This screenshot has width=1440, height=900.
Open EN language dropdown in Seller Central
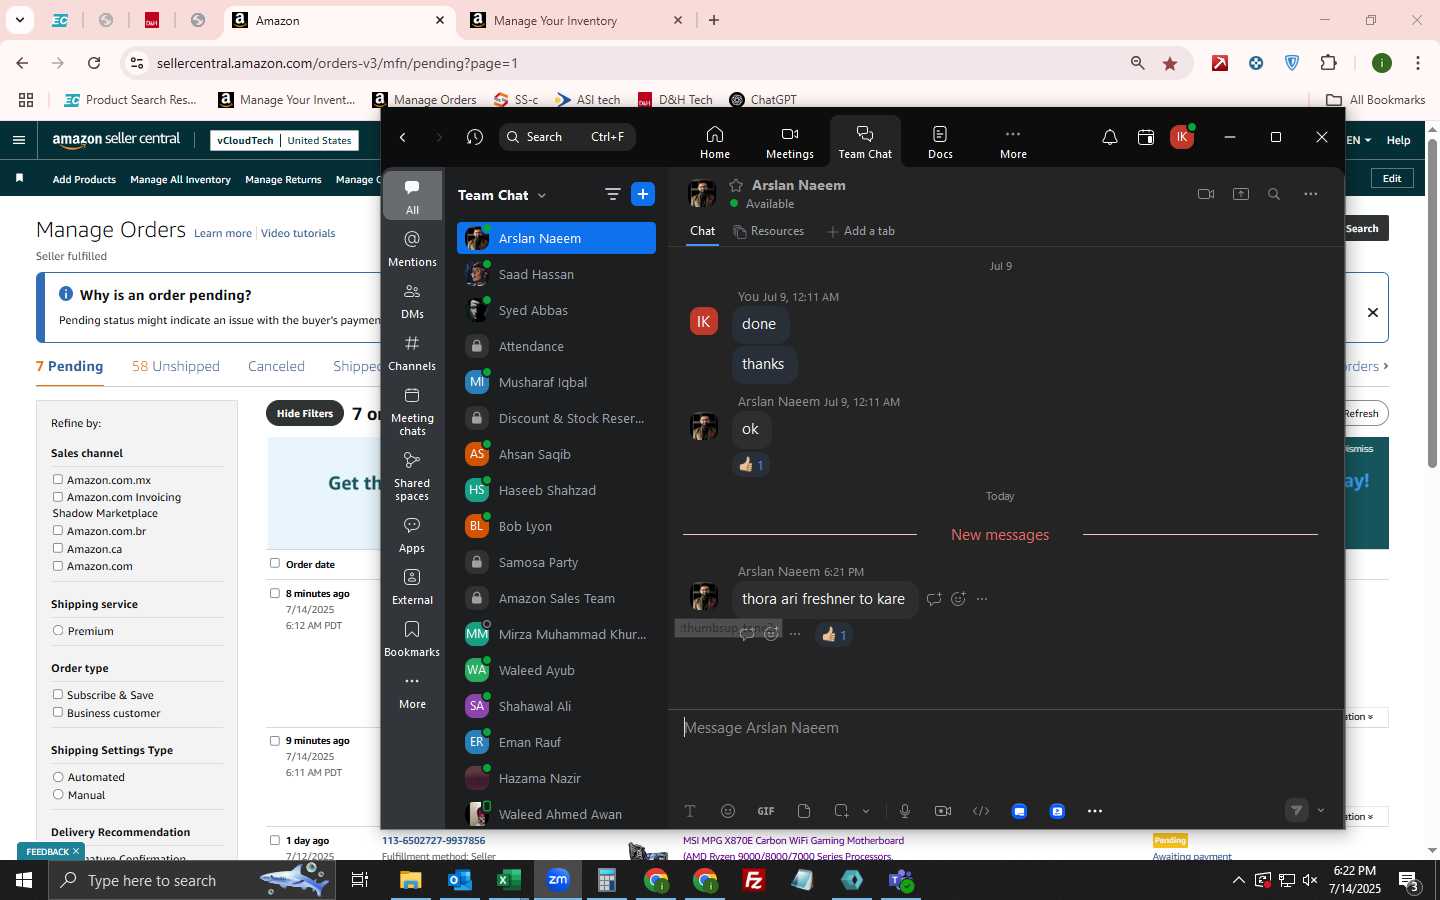1359,140
